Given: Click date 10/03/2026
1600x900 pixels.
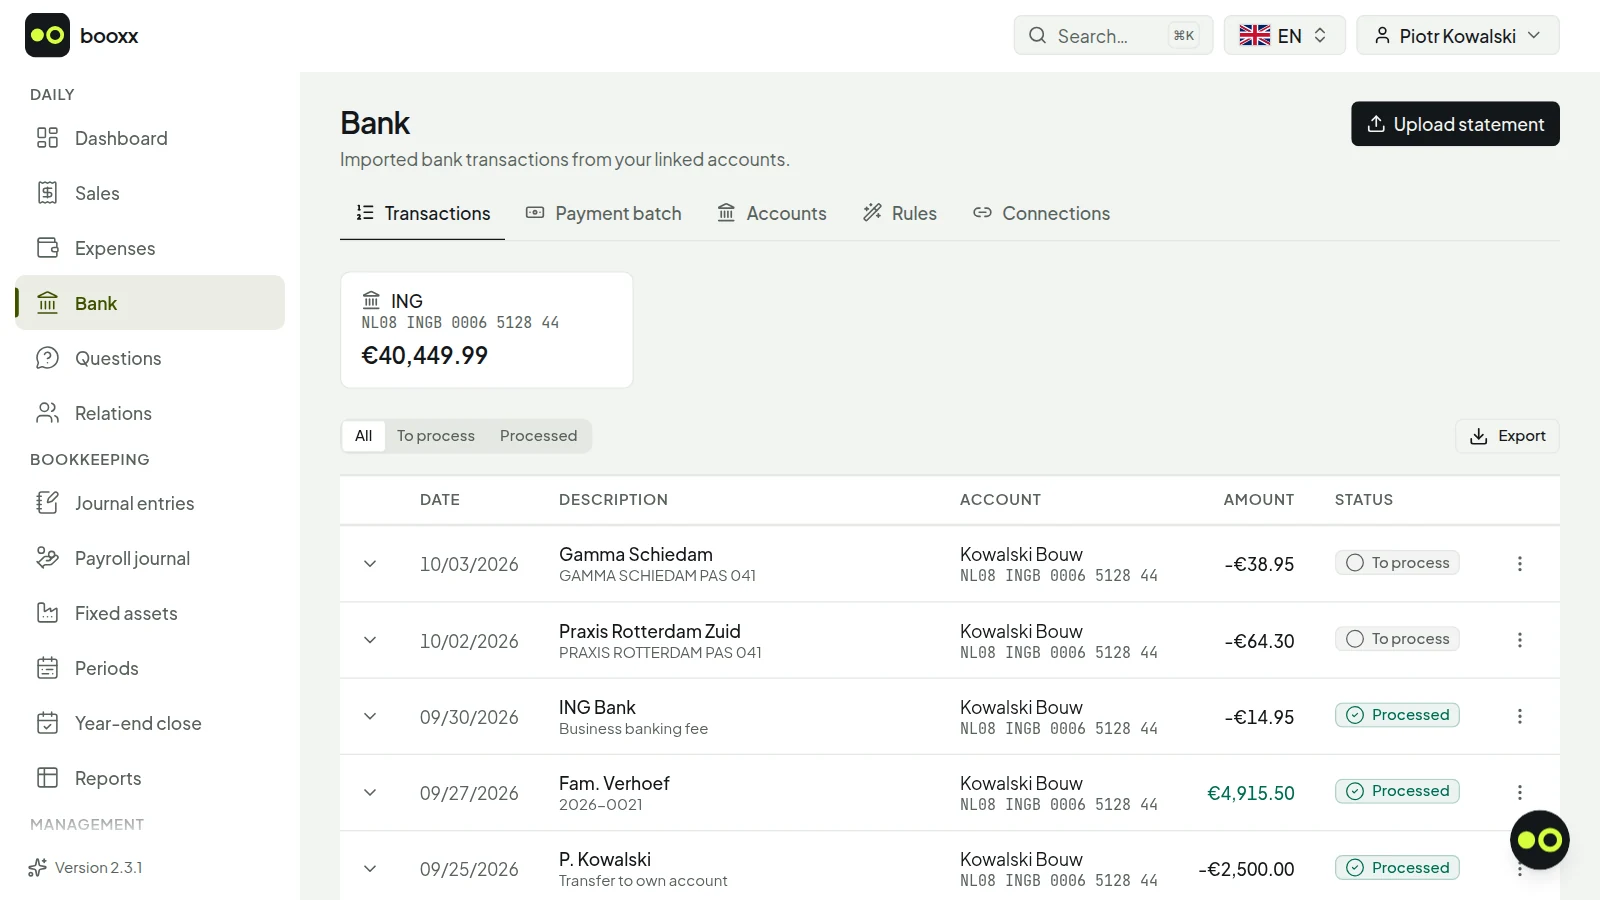Looking at the screenshot, I should click(x=469, y=564).
